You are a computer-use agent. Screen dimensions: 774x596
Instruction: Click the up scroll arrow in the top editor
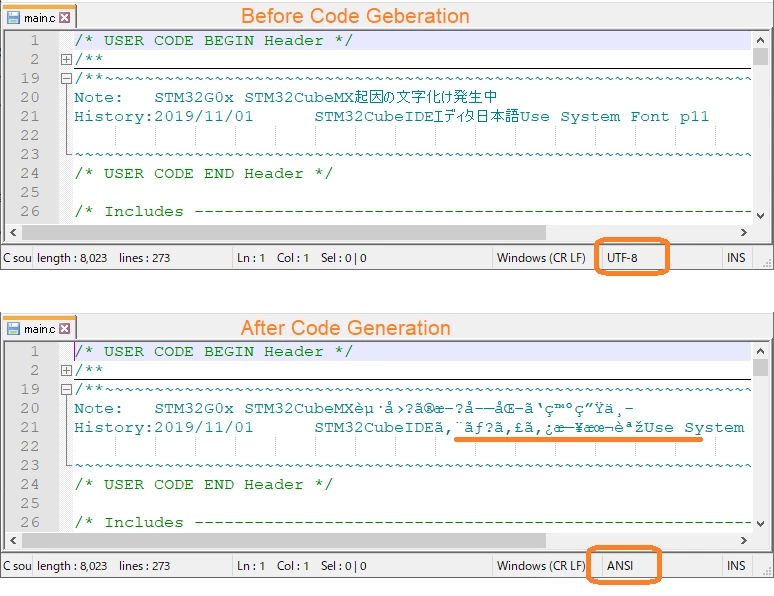click(760, 40)
